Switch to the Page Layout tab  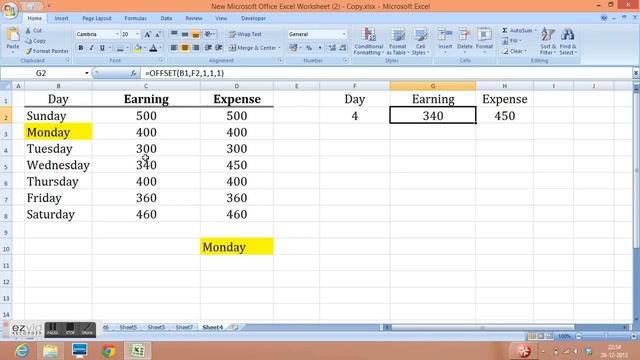[x=97, y=18]
